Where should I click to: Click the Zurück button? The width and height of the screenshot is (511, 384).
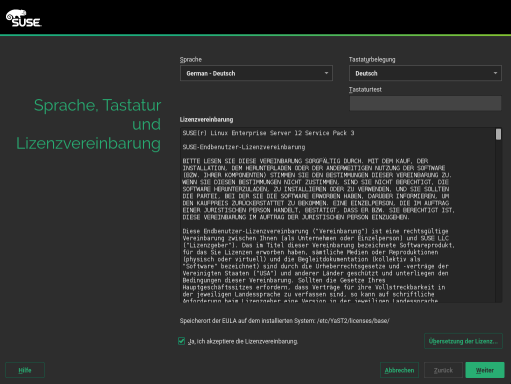443,370
